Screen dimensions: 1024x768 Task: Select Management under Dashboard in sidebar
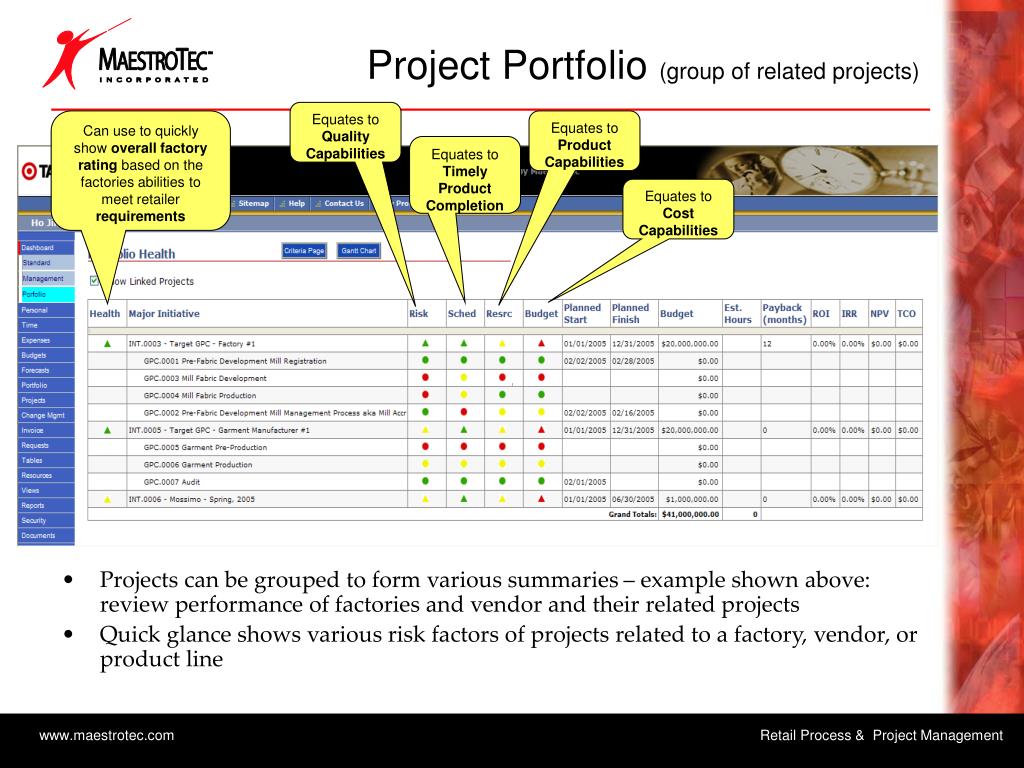(x=47, y=278)
